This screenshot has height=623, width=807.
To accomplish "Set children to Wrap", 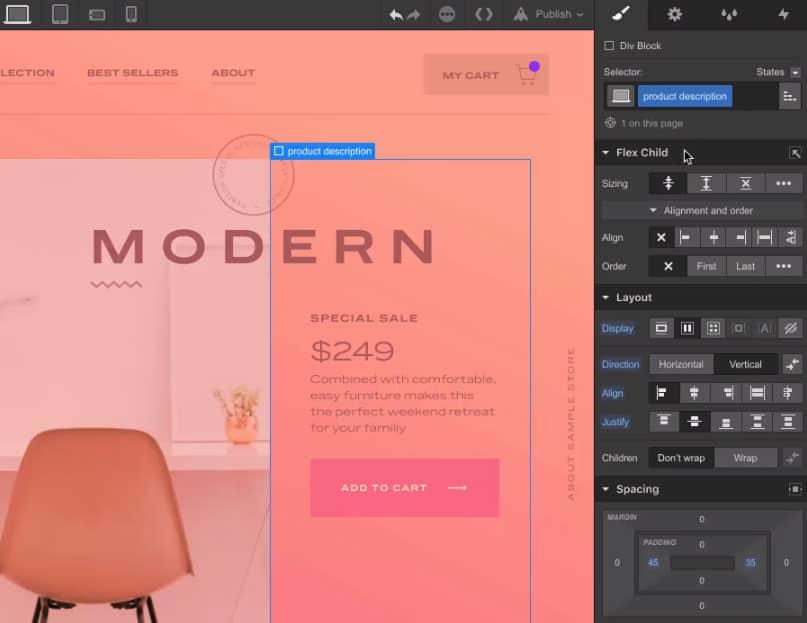I will tap(745, 458).
